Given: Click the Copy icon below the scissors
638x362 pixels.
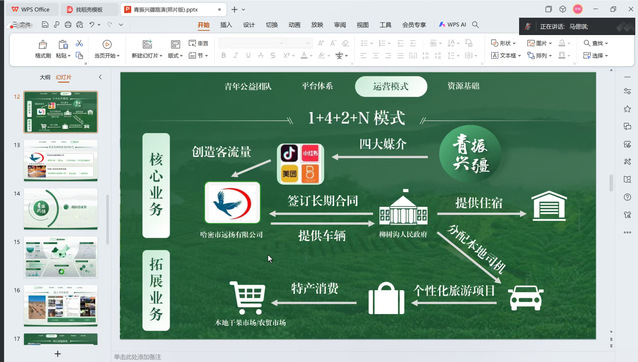Looking at the screenshot, I should click(x=79, y=55).
